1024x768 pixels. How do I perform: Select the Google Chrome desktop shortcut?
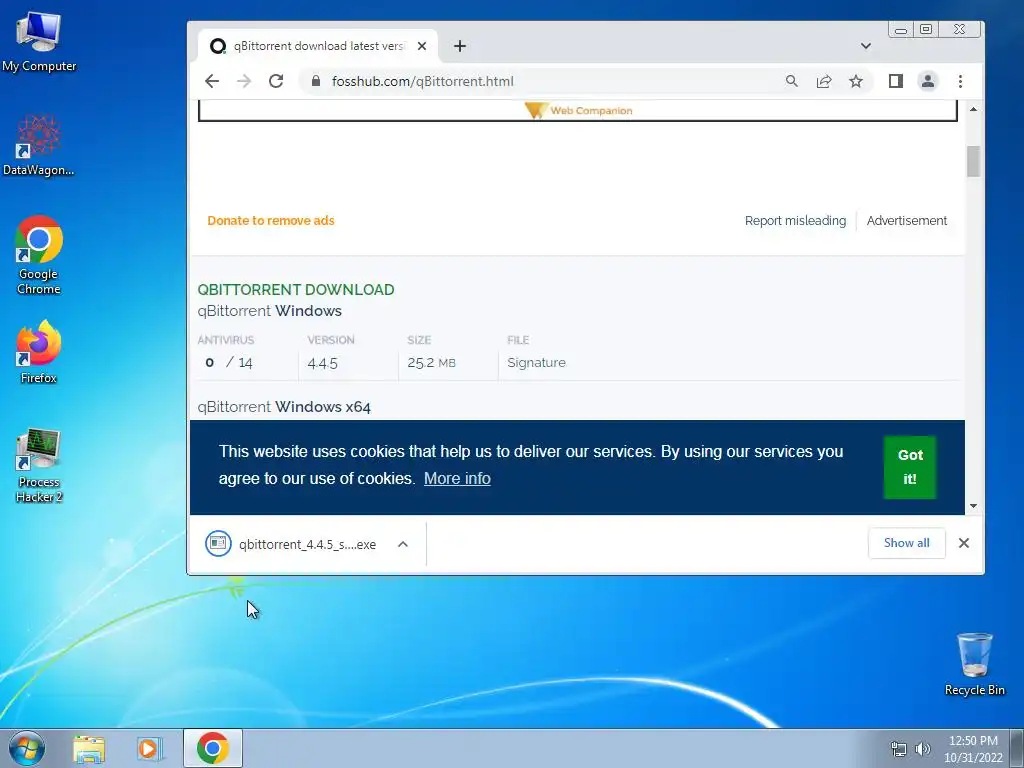tap(39, 255)
